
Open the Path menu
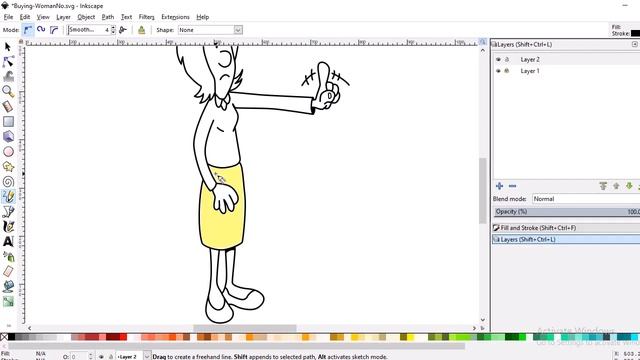108,17
